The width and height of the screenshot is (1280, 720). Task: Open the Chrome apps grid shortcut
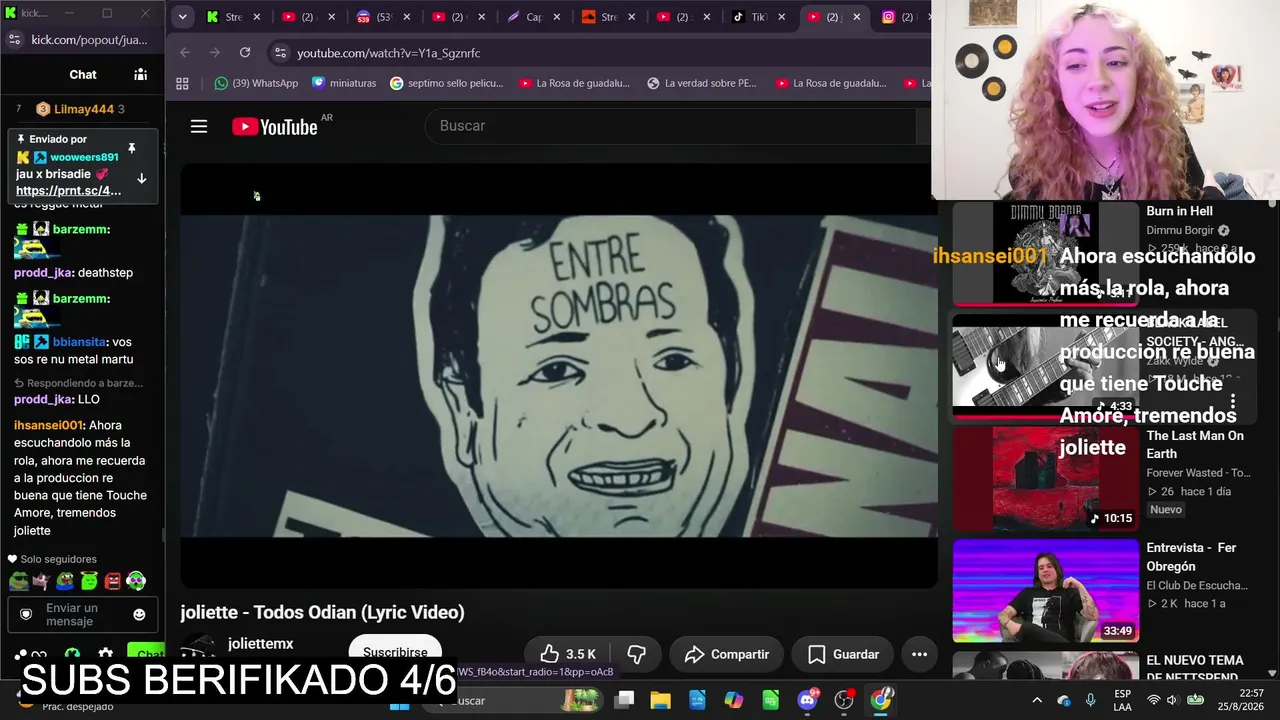tap(182, 83)
